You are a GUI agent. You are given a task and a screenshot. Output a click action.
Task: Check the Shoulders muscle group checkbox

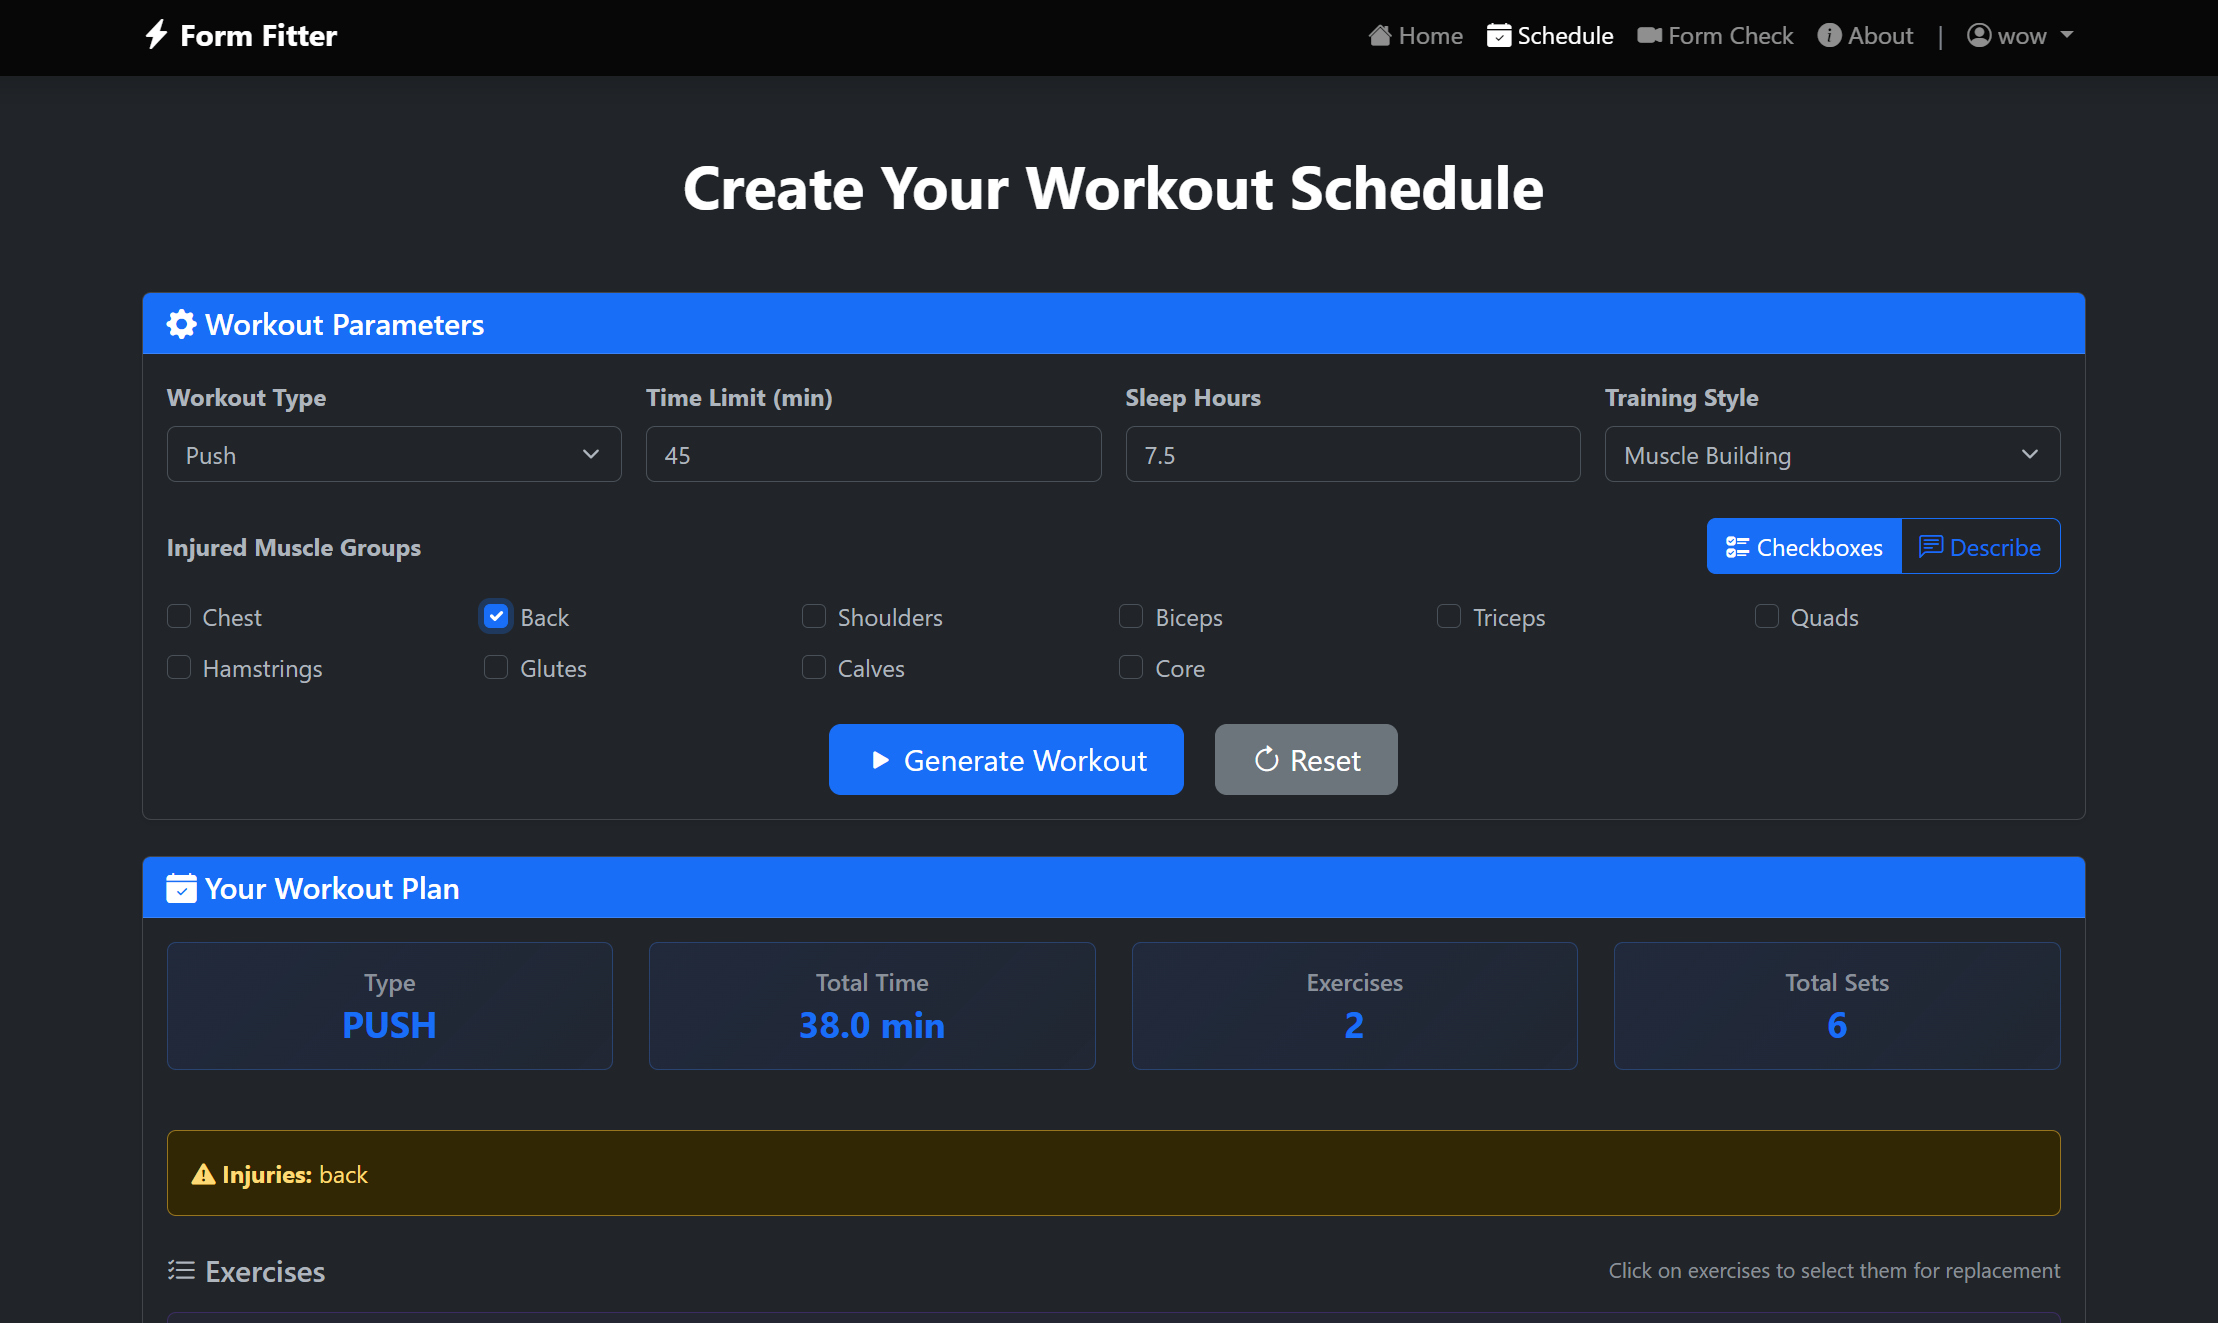pyautogui.click(x=814, y=616)
